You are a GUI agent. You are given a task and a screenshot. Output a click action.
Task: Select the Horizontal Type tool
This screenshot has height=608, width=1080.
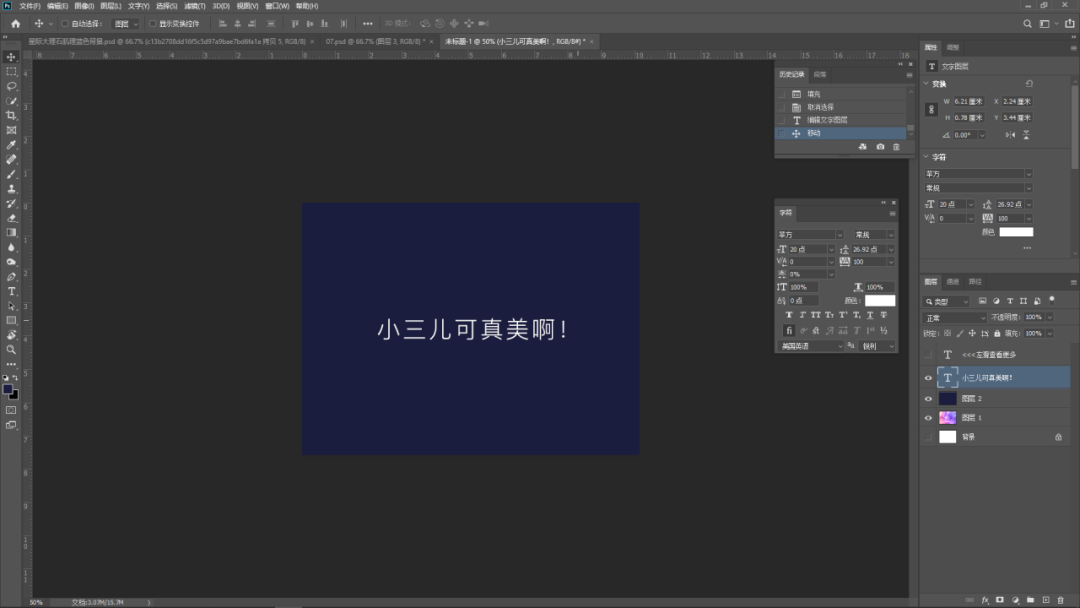click(x=12, y=291)
